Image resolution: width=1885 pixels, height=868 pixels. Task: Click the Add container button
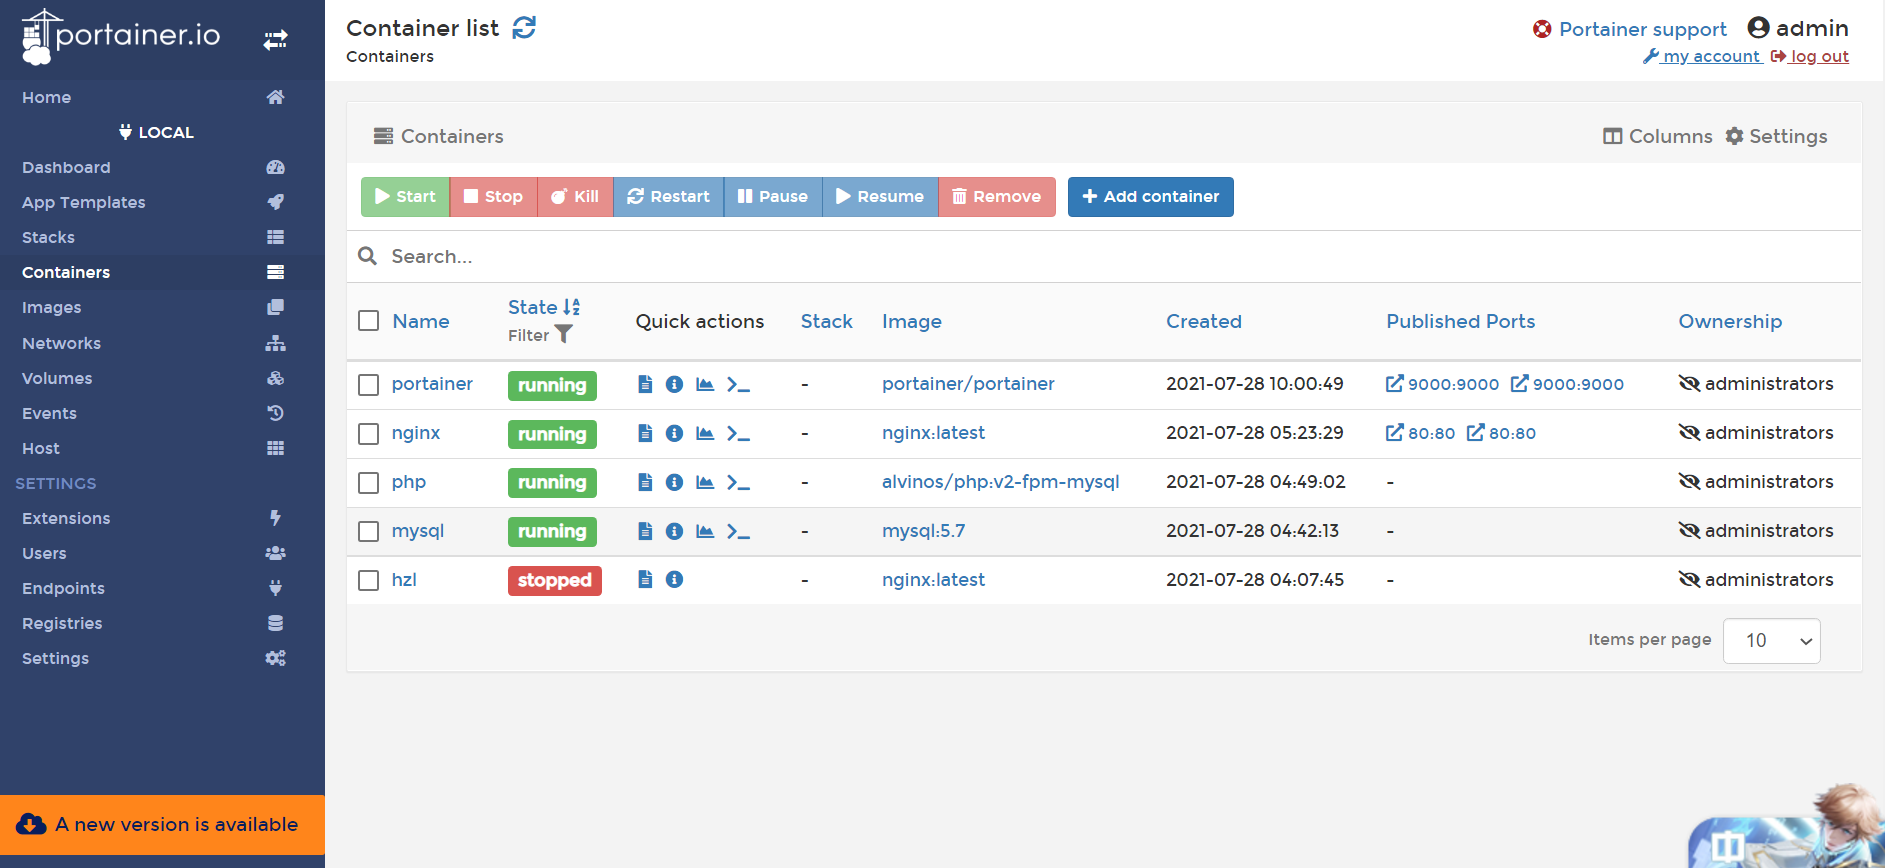click(1150, 197)
